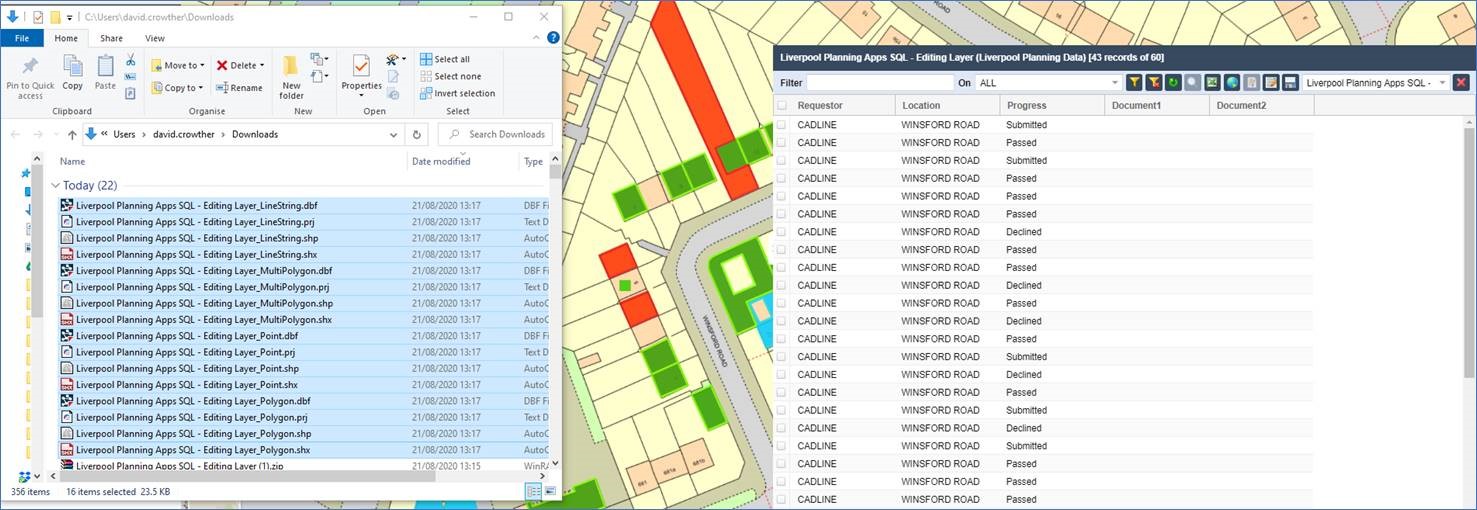Expand Liverpool Planning Apps SQL layer dropdown
The image size is (1477, 510).
point(1376,83)
